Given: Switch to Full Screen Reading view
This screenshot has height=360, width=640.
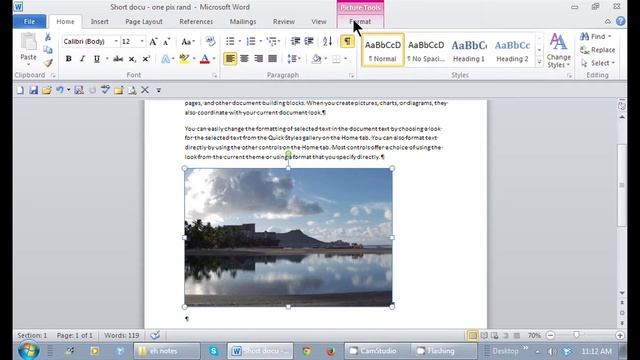Looking at the screenshot, I should (484, 336).
